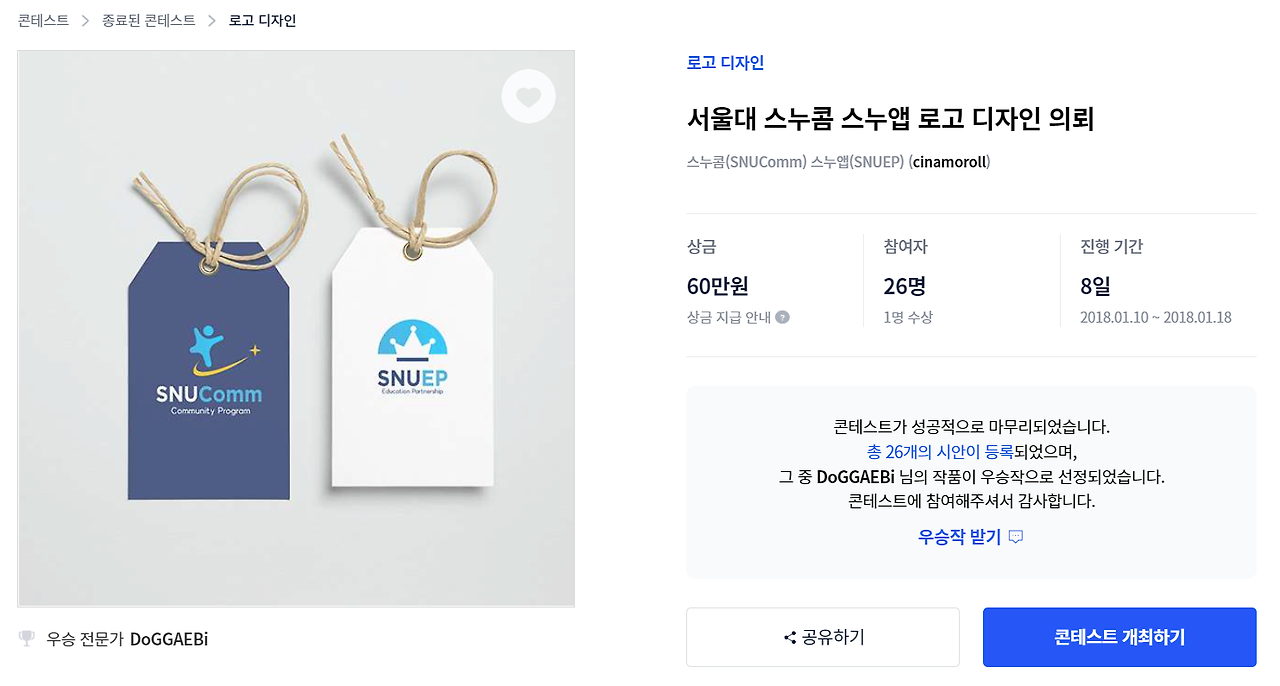The width and height of the screenshot is (1280, 686).
Task: Go to 종료된 콘테스트 breadcrumb
Action: [149, 20]
